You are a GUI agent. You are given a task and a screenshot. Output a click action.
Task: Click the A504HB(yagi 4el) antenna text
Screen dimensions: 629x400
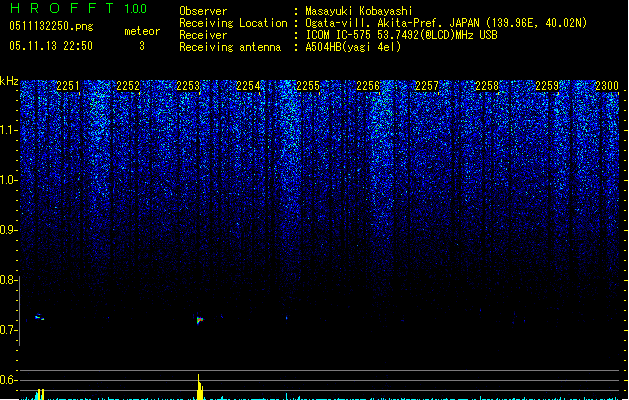tap(353, 47)
